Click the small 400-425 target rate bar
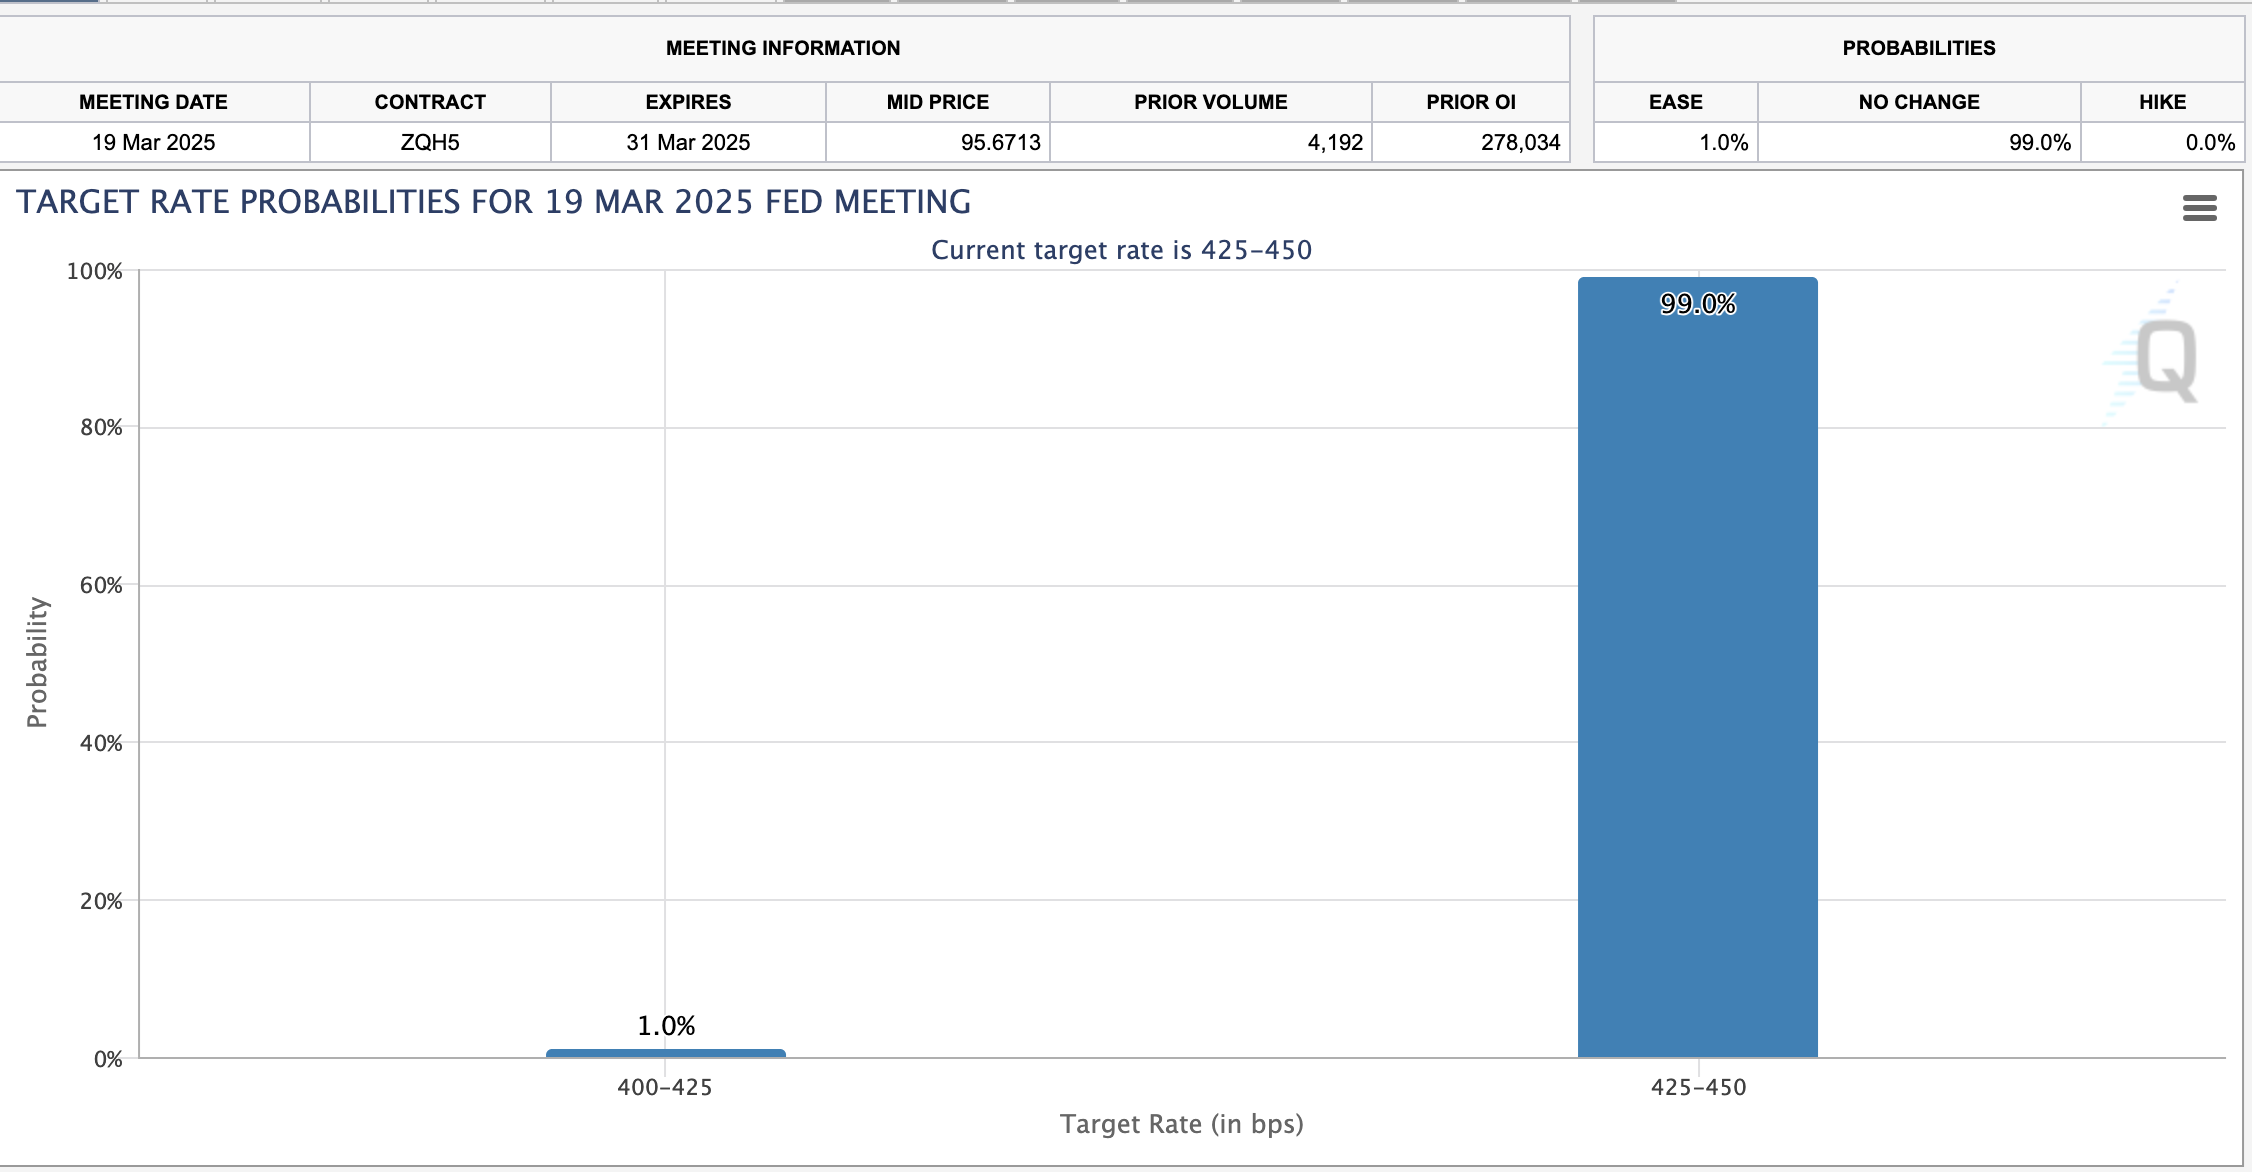Image resolution: width=2252 pixels, height=1172 pixels. click(x=665, y=1053)
